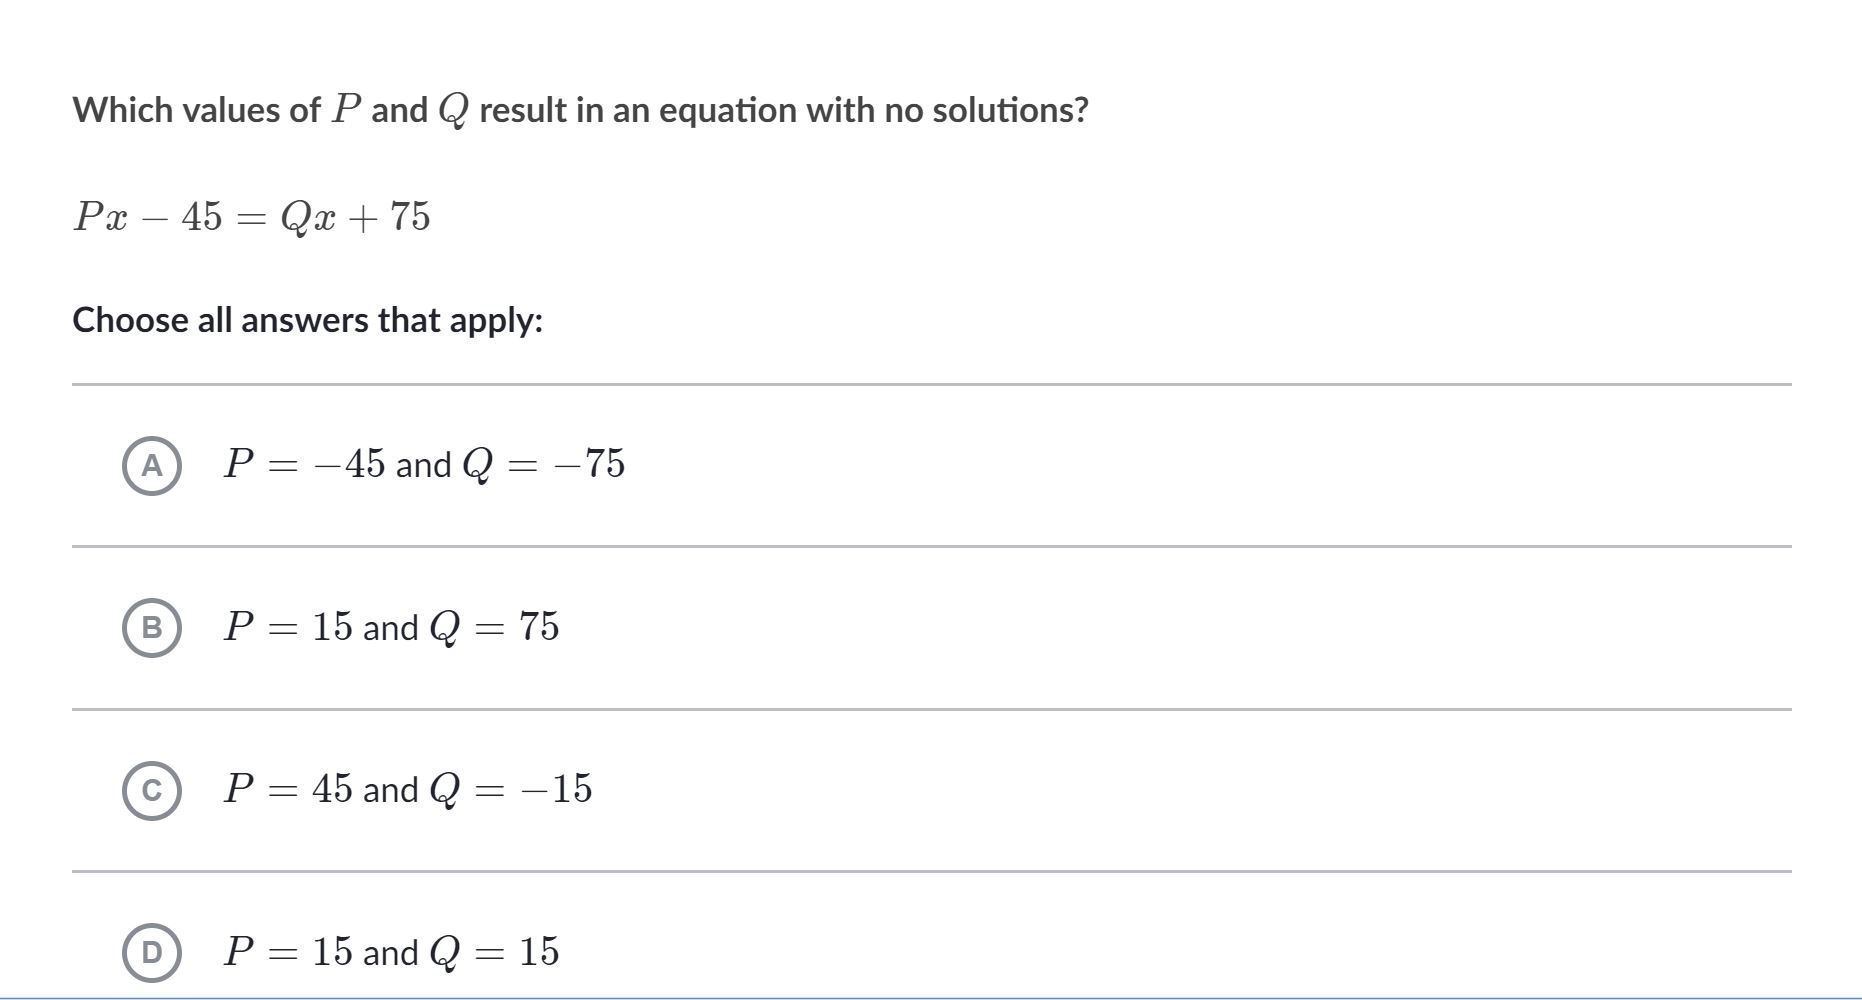Click answer text P = 45 and Q = −15
This screenshot has height=1000, width=1862.
408,789
